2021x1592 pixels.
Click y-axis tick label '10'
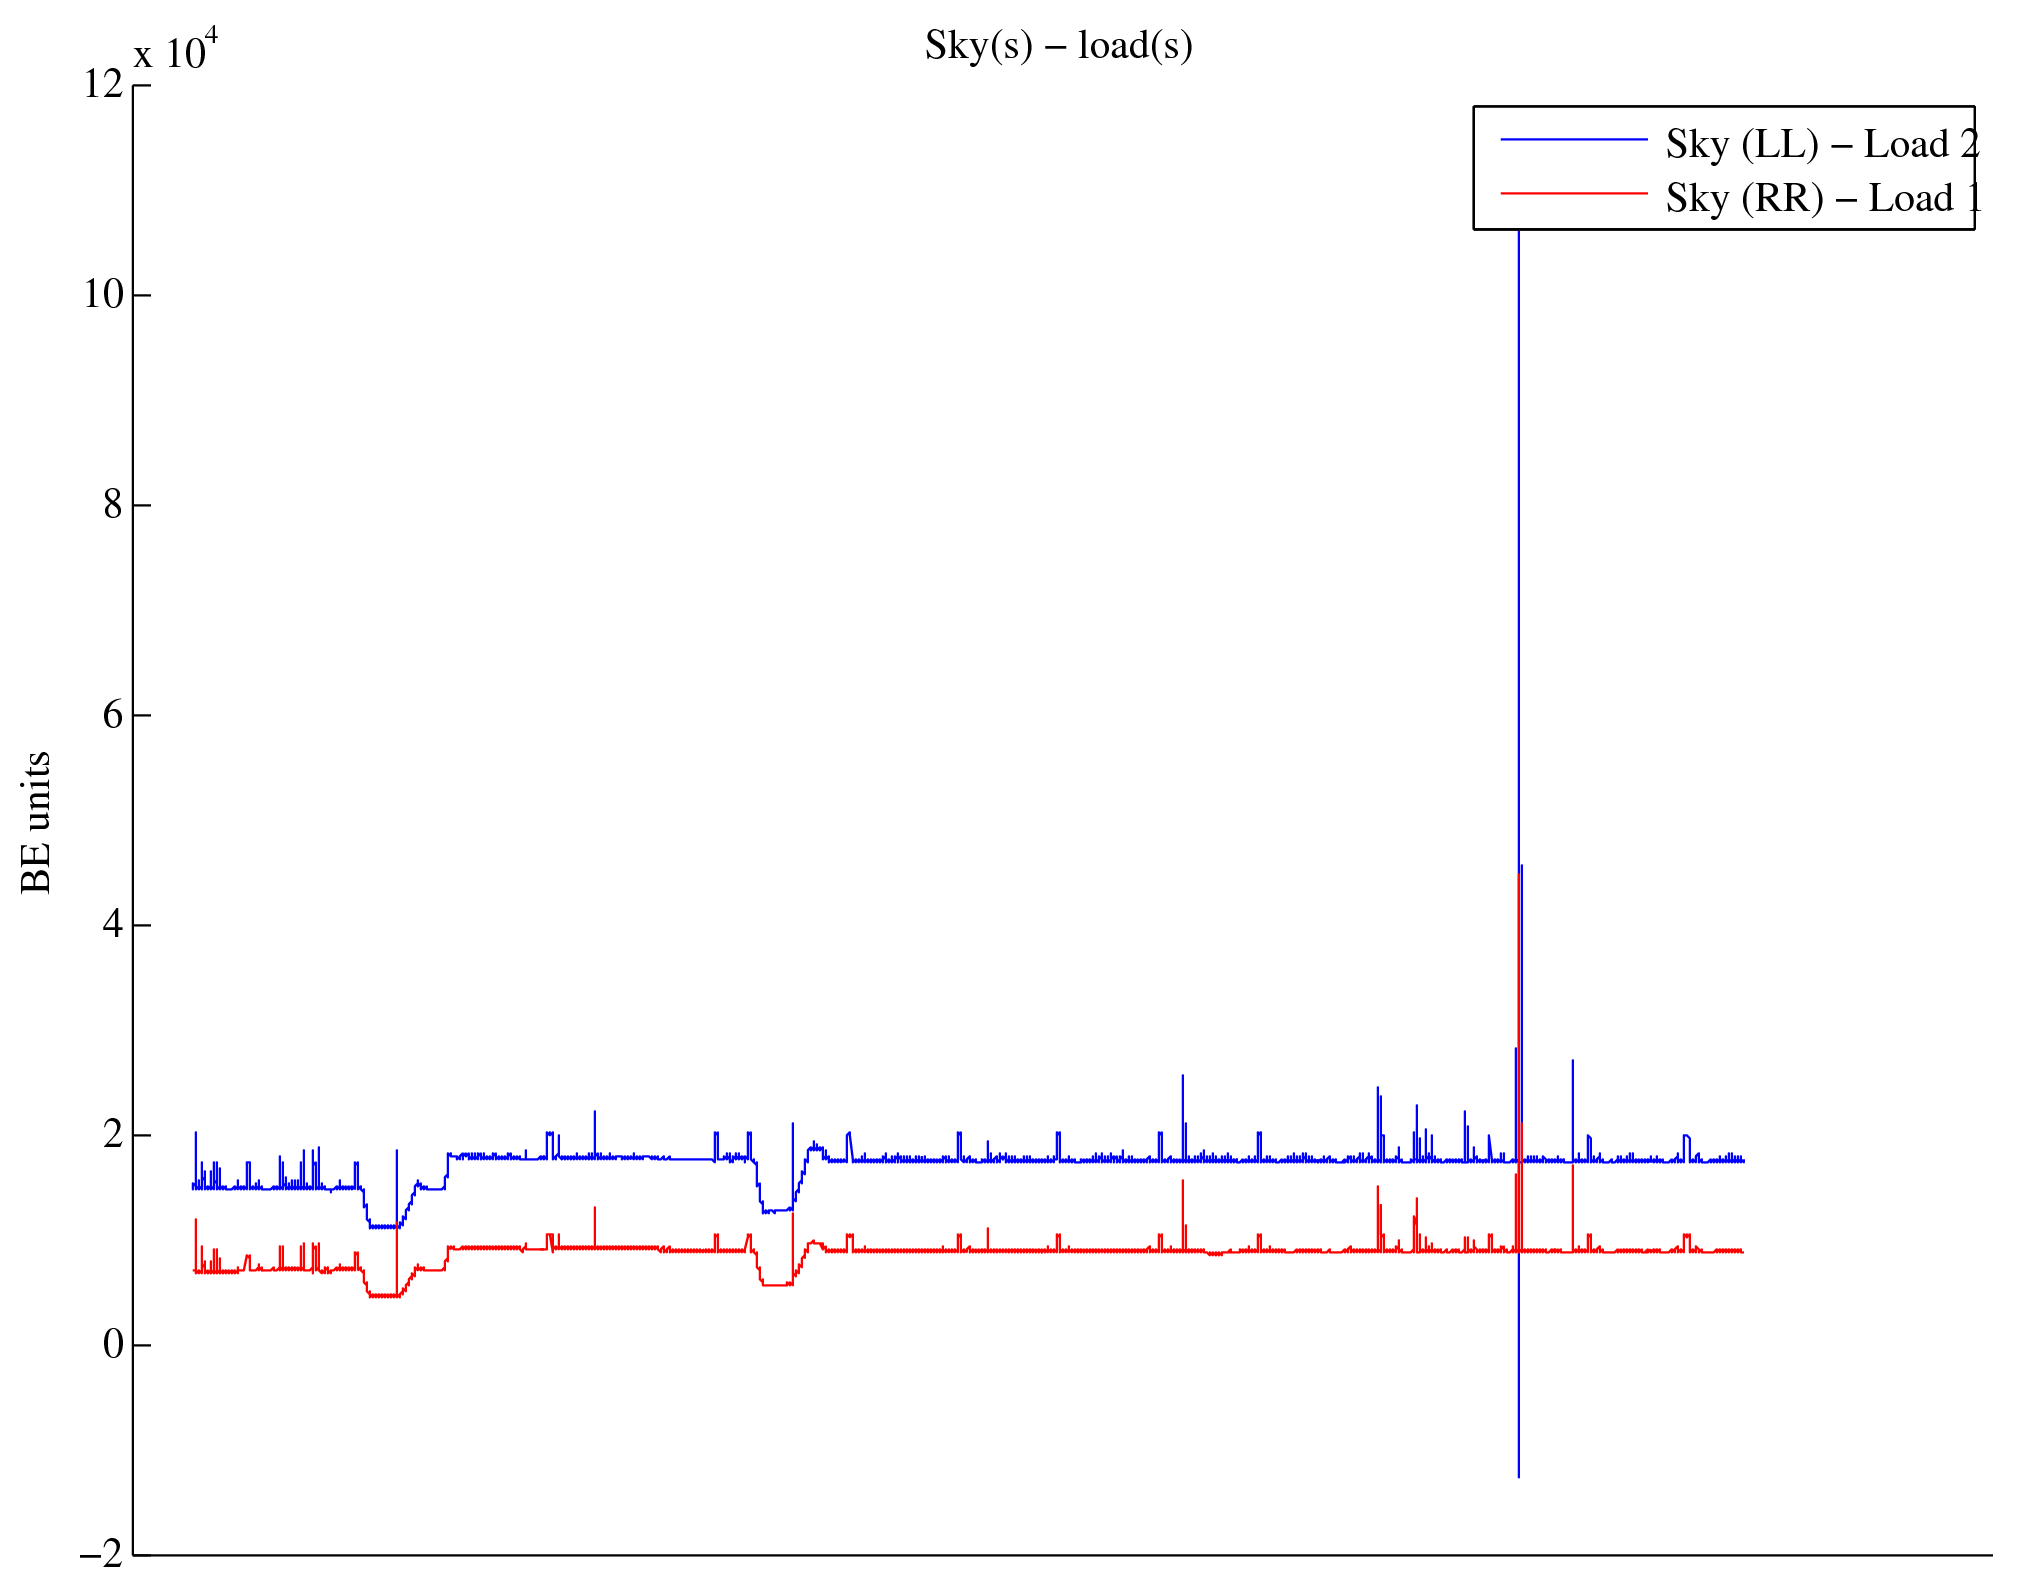pyautogui.click(x=103, y=295)
